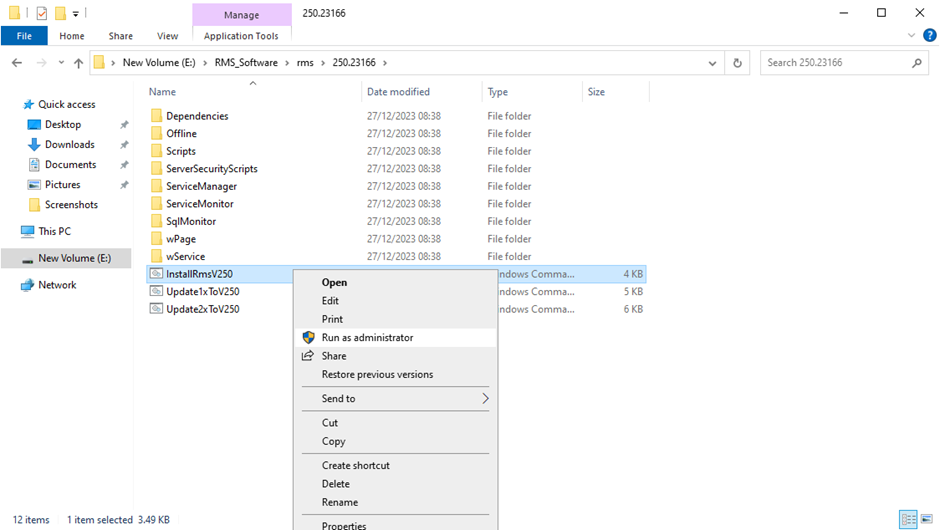Click the shield icon beside Run as administrator

point(308,338)
